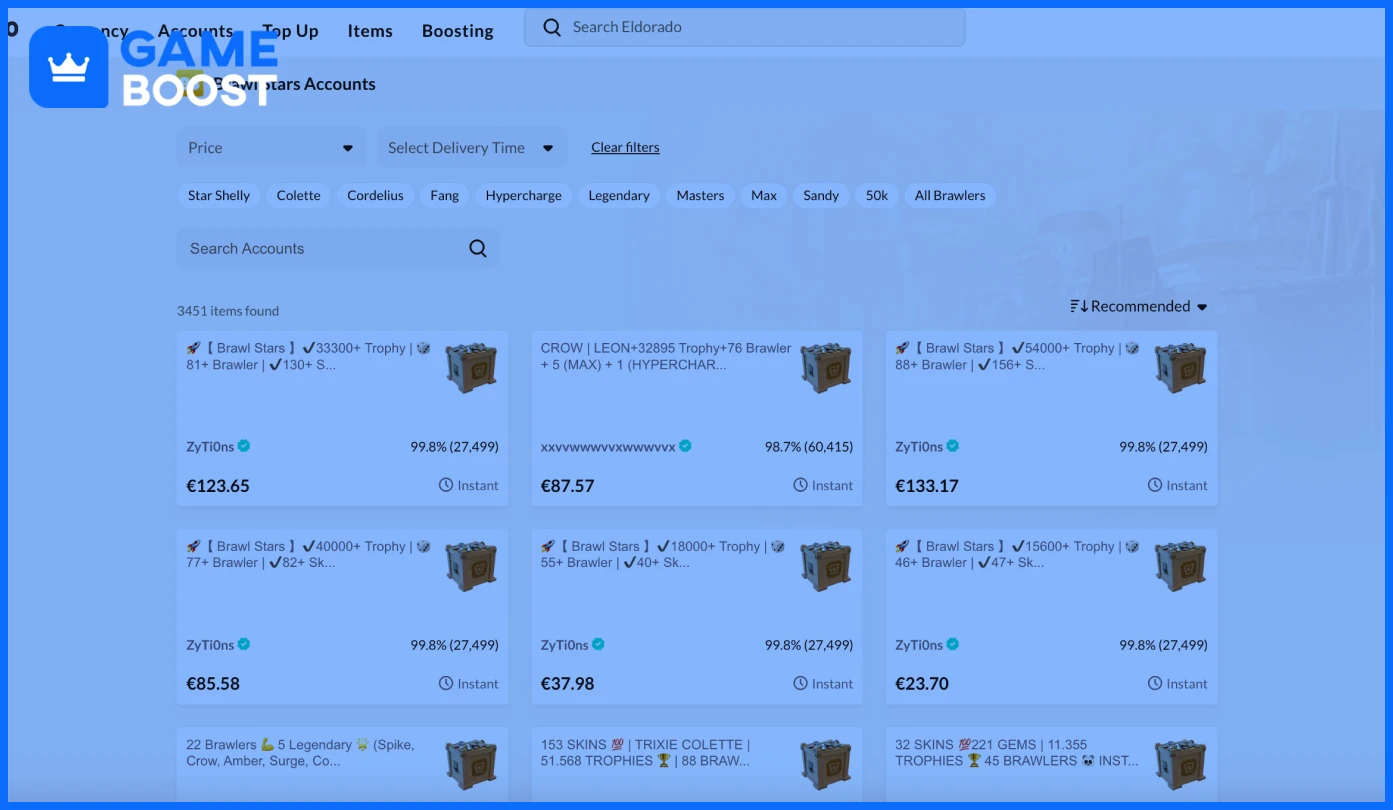Open the 153 SKINS TRIXIE COLETTE listing title
The width and height of the screenshot is (1393, 810).
tap(646, 752)
